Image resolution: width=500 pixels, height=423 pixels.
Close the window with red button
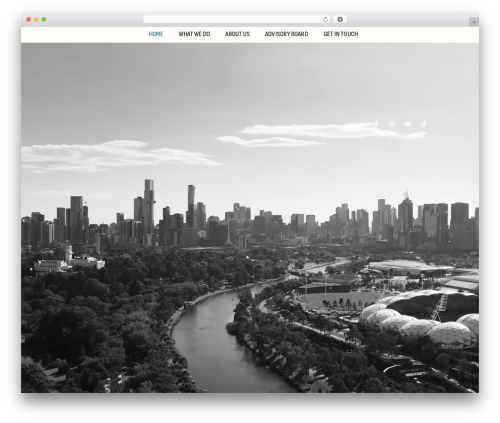click(29, 20)
